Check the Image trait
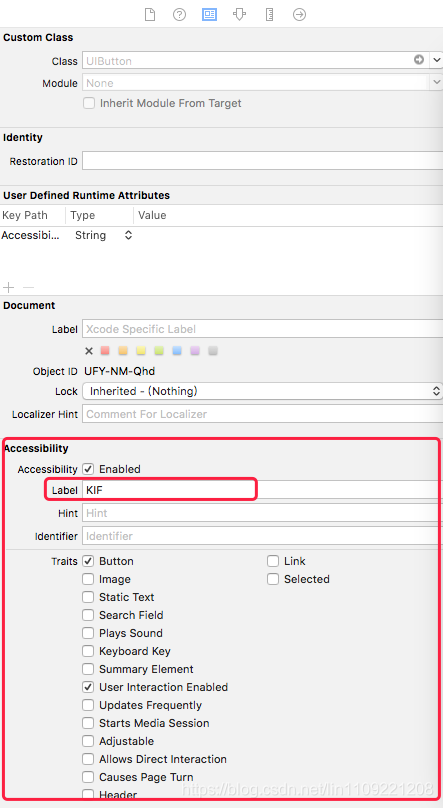Screen dimensions: 443x808 point(89,579)
